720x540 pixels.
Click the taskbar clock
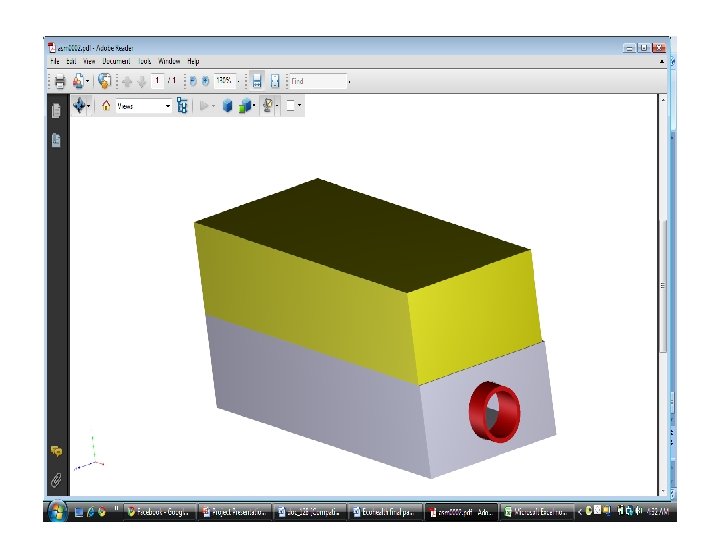coord(657,511)
